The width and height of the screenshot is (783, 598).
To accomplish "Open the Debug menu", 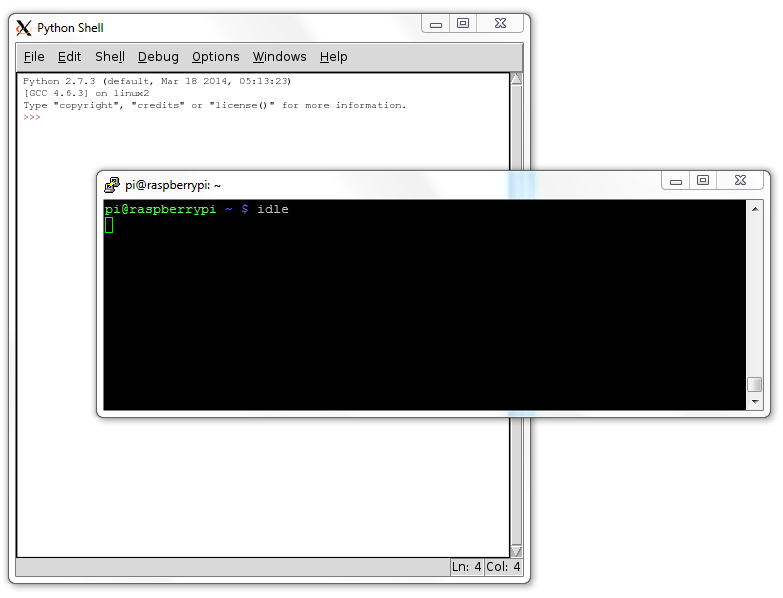I will coord(158,57).
